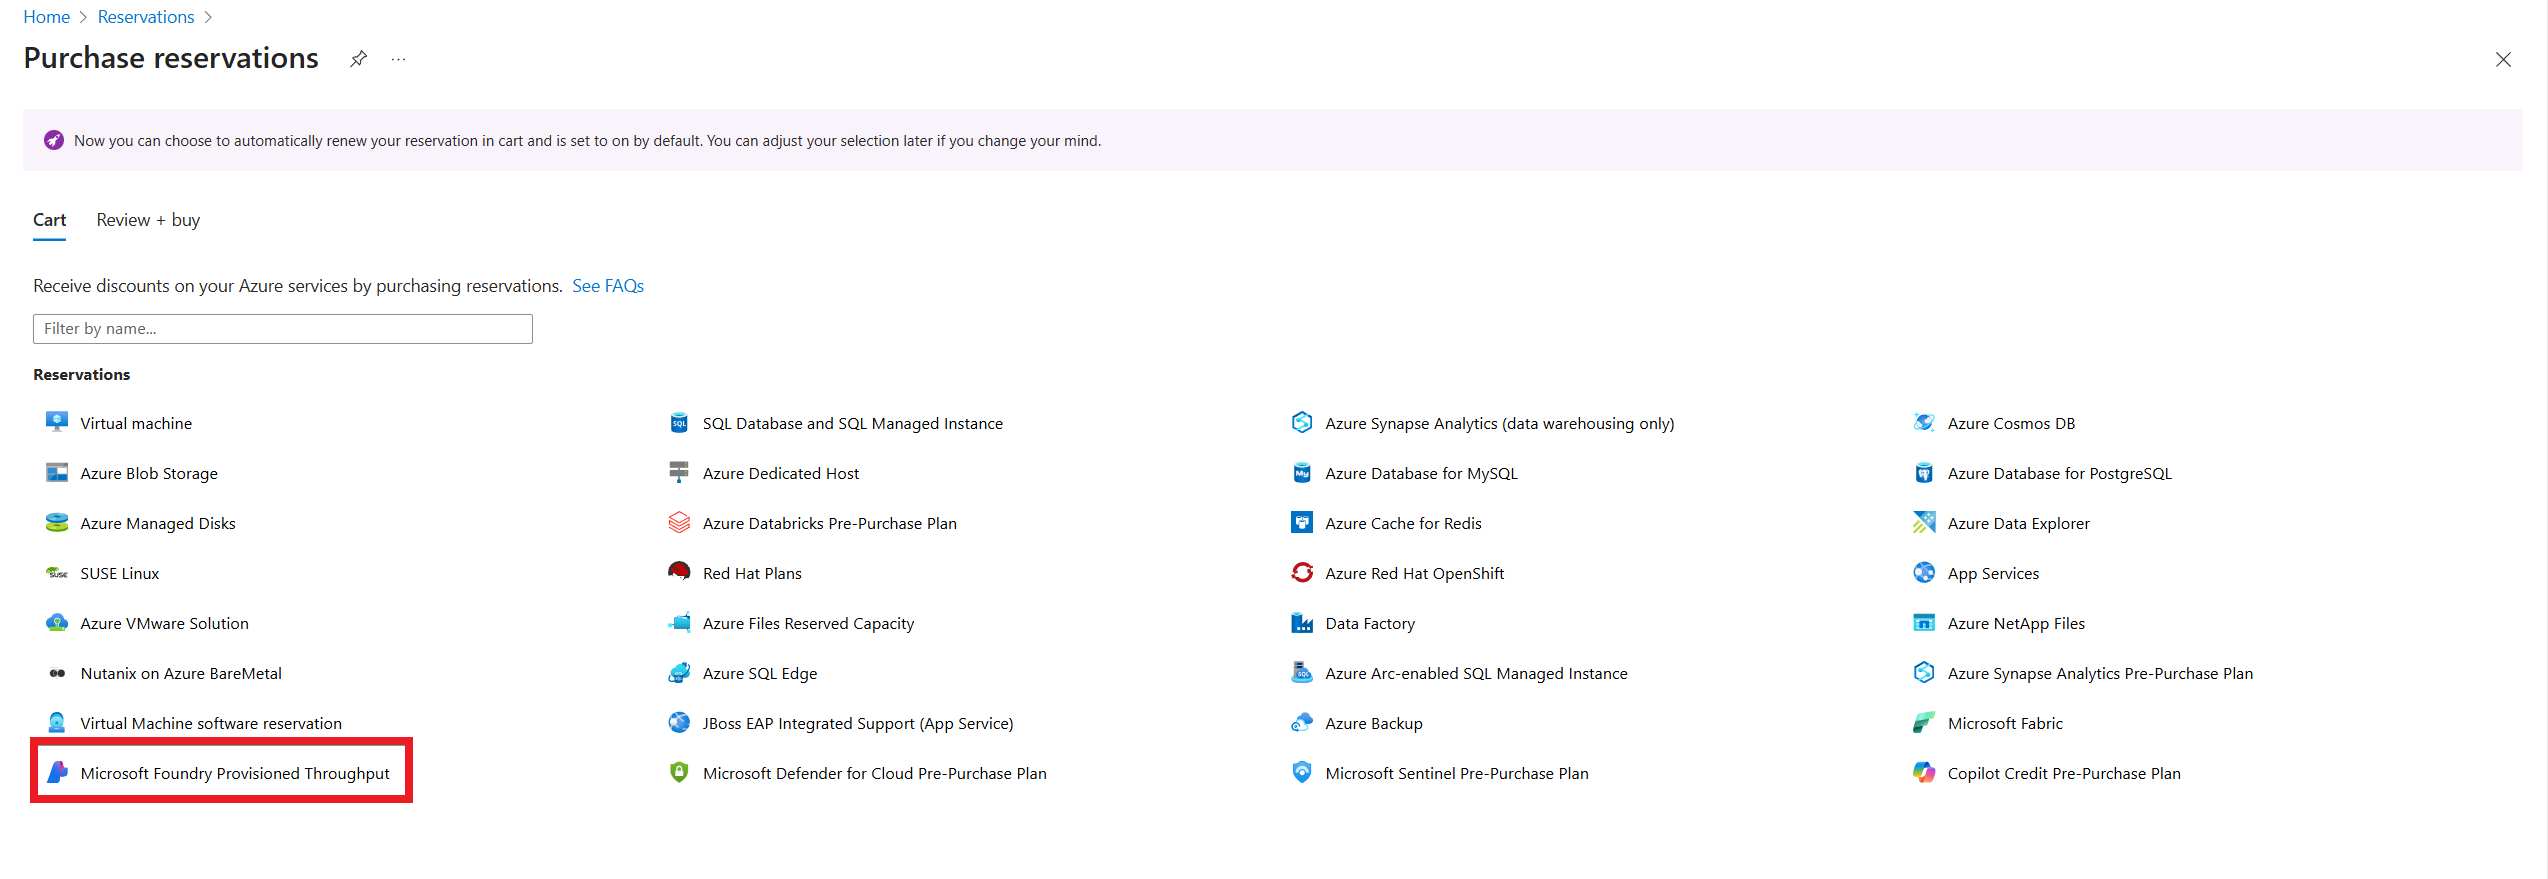Open the Azure Cache for Redis icon
The image size is (2548, 879).
[x=1302, y=522]
